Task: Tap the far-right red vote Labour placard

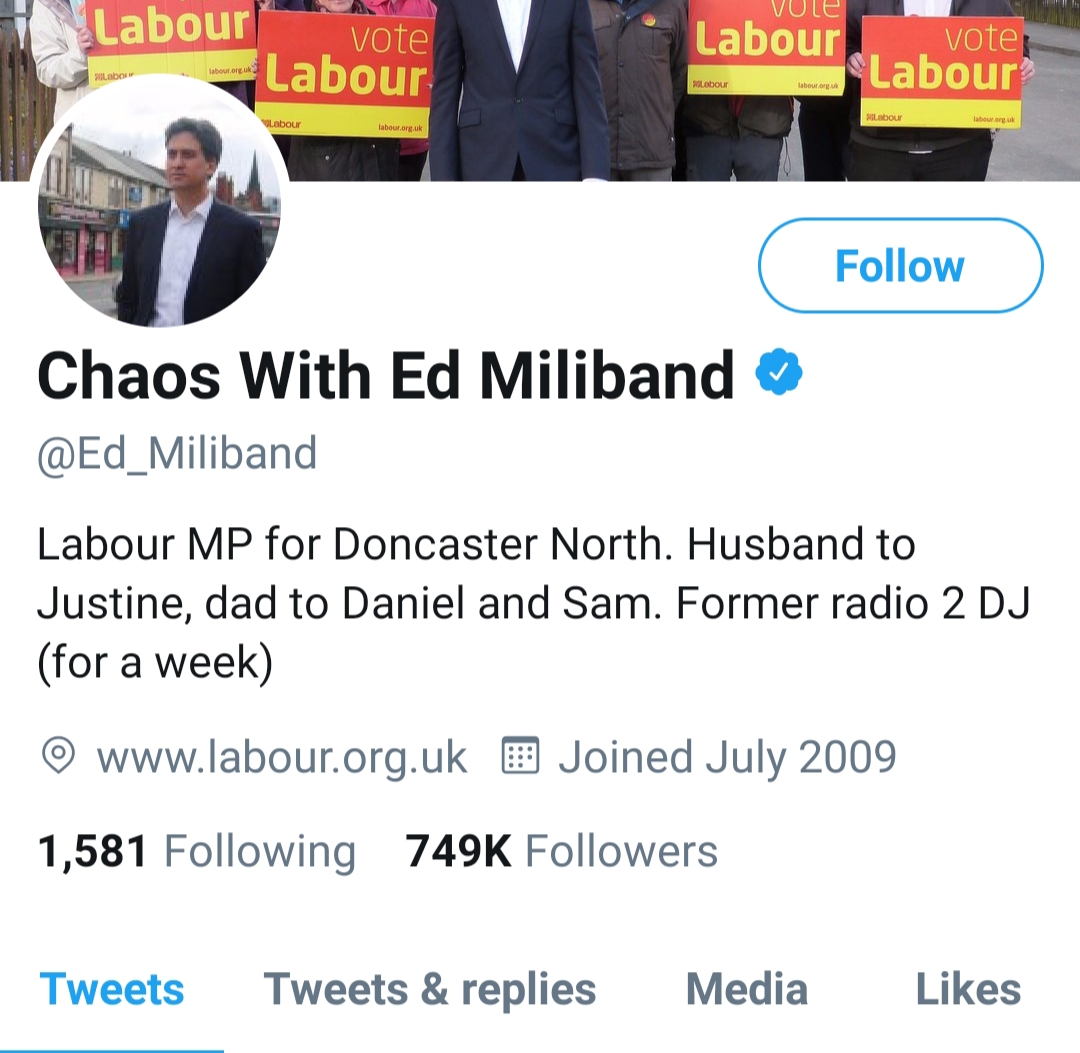Action: click(x=942, y=72)
